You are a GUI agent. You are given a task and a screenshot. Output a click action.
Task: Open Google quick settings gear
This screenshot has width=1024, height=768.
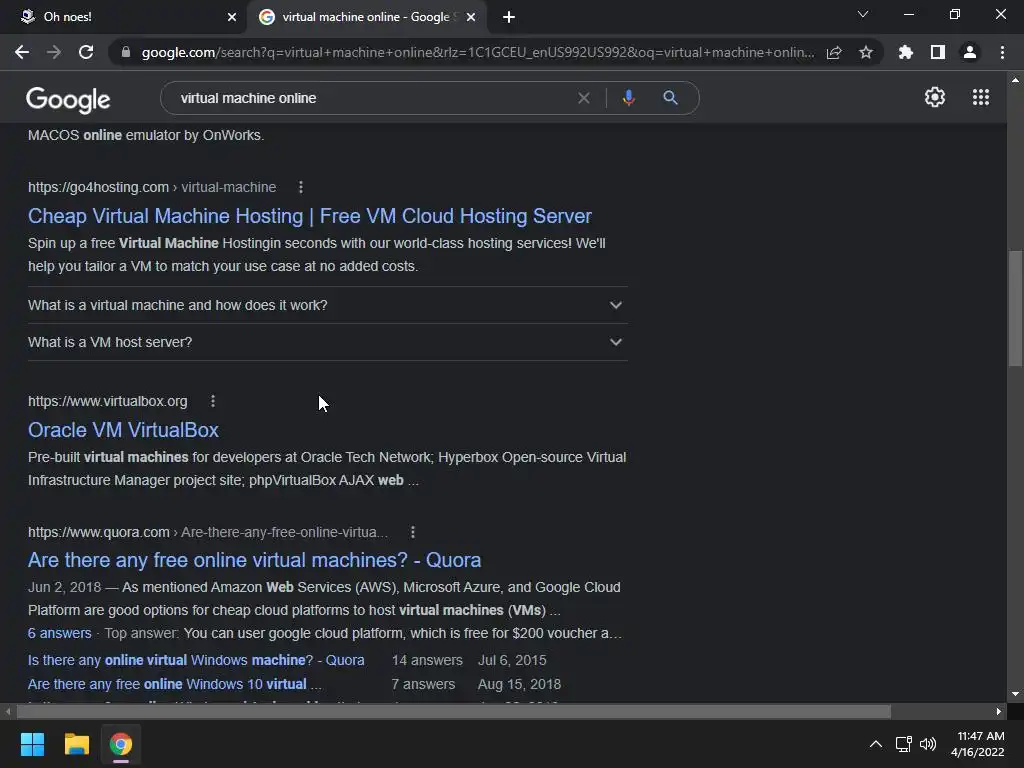[x=935, y=97]
